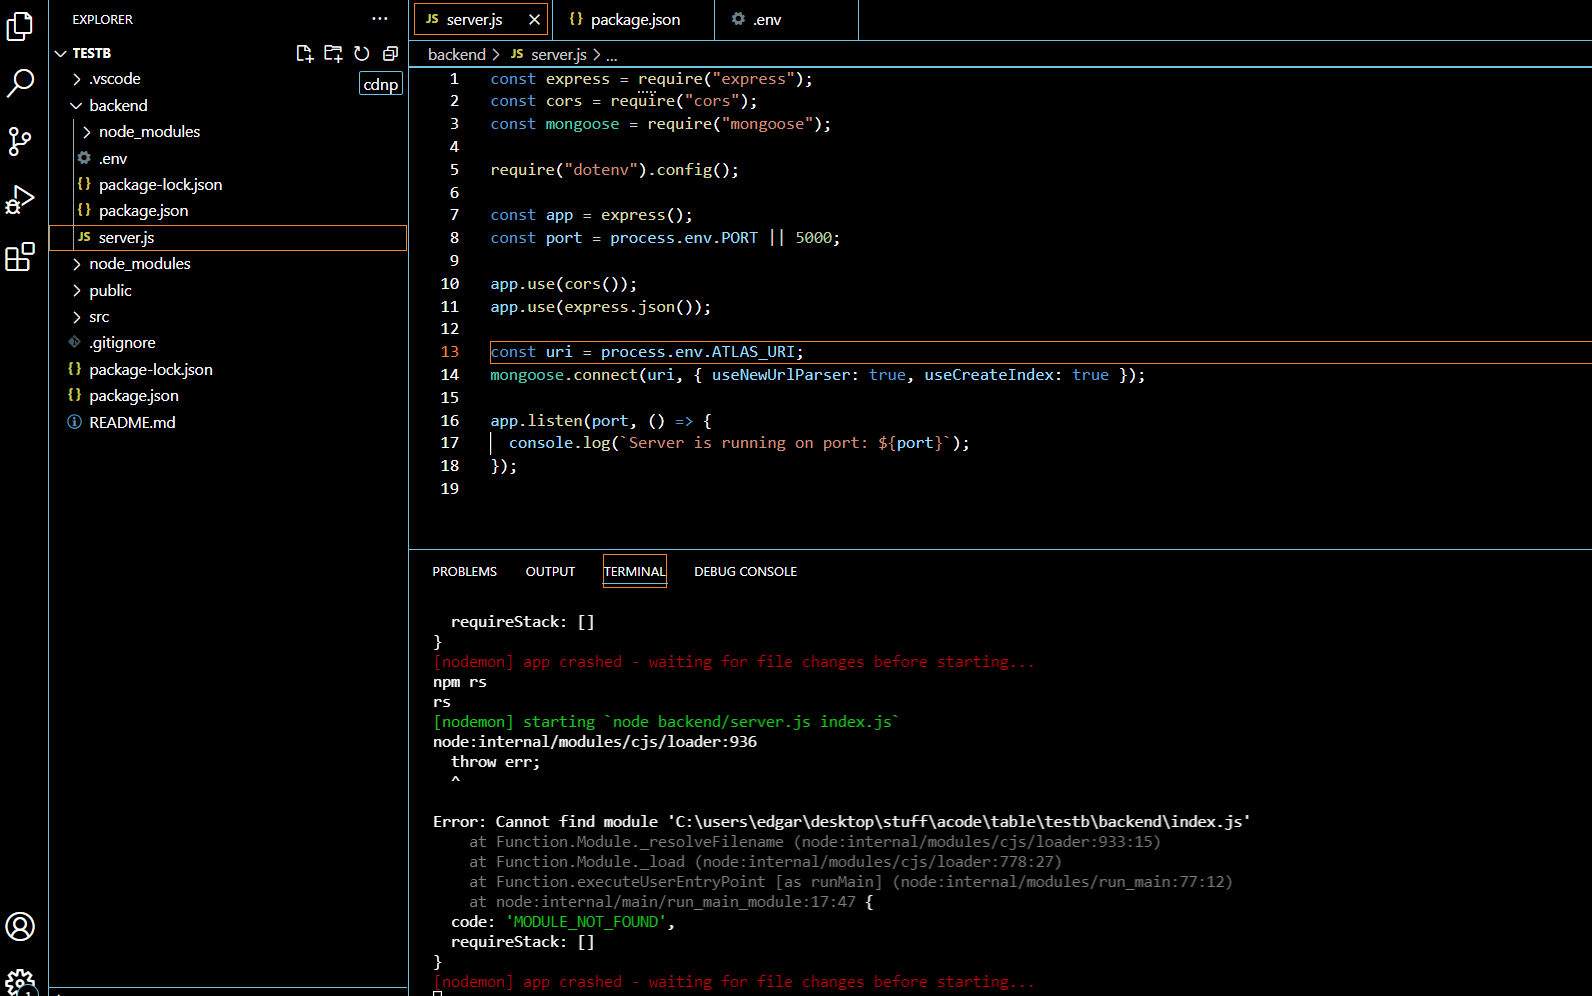Click the Accounts icon

20,927
